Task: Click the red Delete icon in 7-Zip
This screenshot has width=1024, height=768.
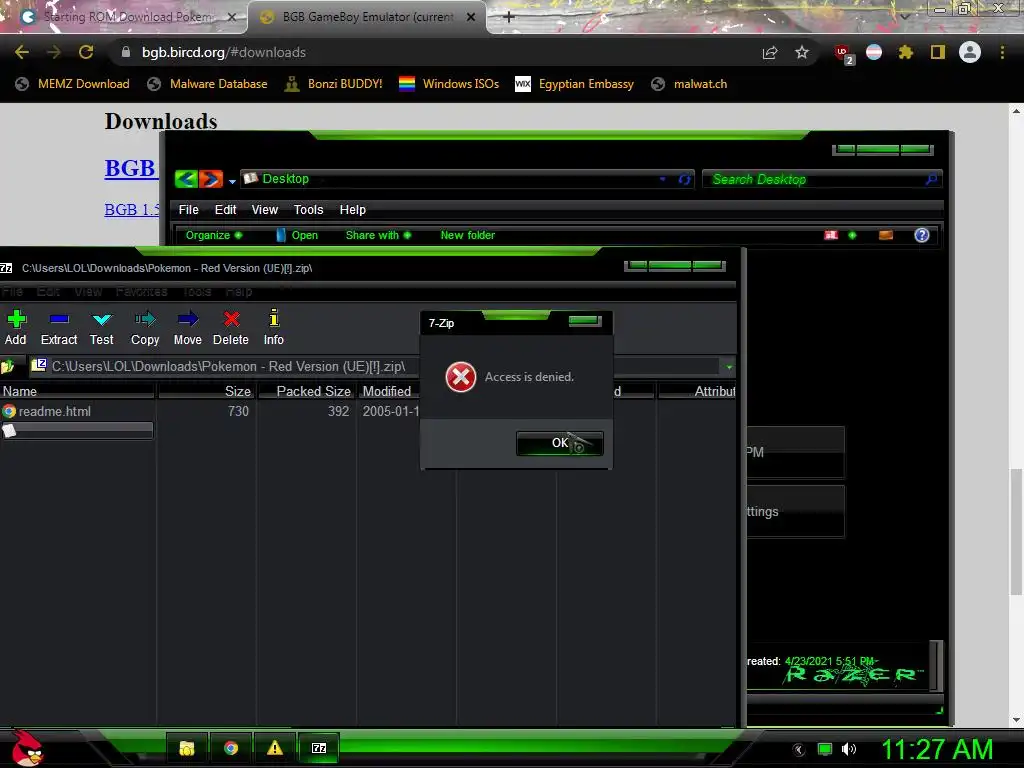Action: (231, 328)
